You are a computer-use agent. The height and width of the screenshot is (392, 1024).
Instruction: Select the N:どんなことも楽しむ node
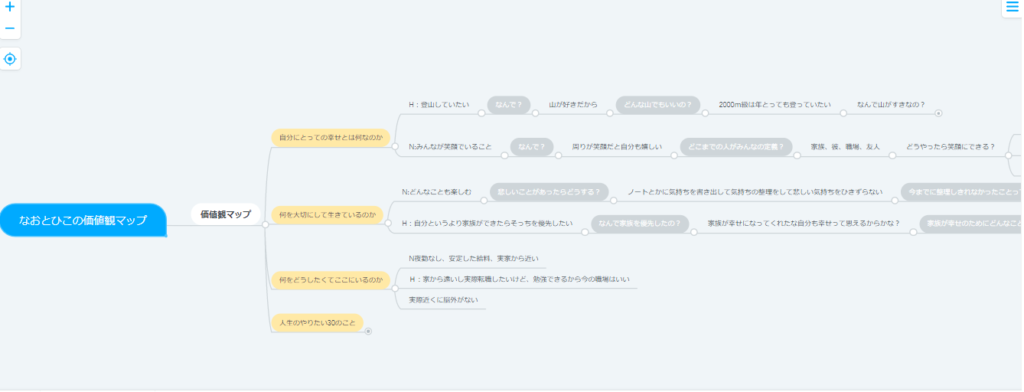tap(436, 191)
